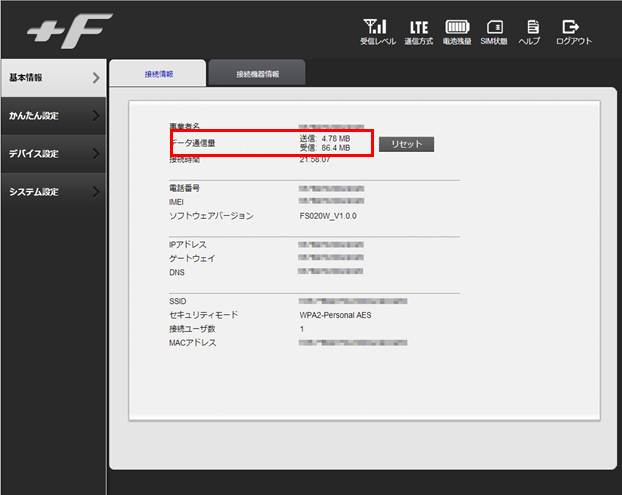The image size is (622, 495).
Task: Click the LTE communication mode icon
Action: point(419,32)
